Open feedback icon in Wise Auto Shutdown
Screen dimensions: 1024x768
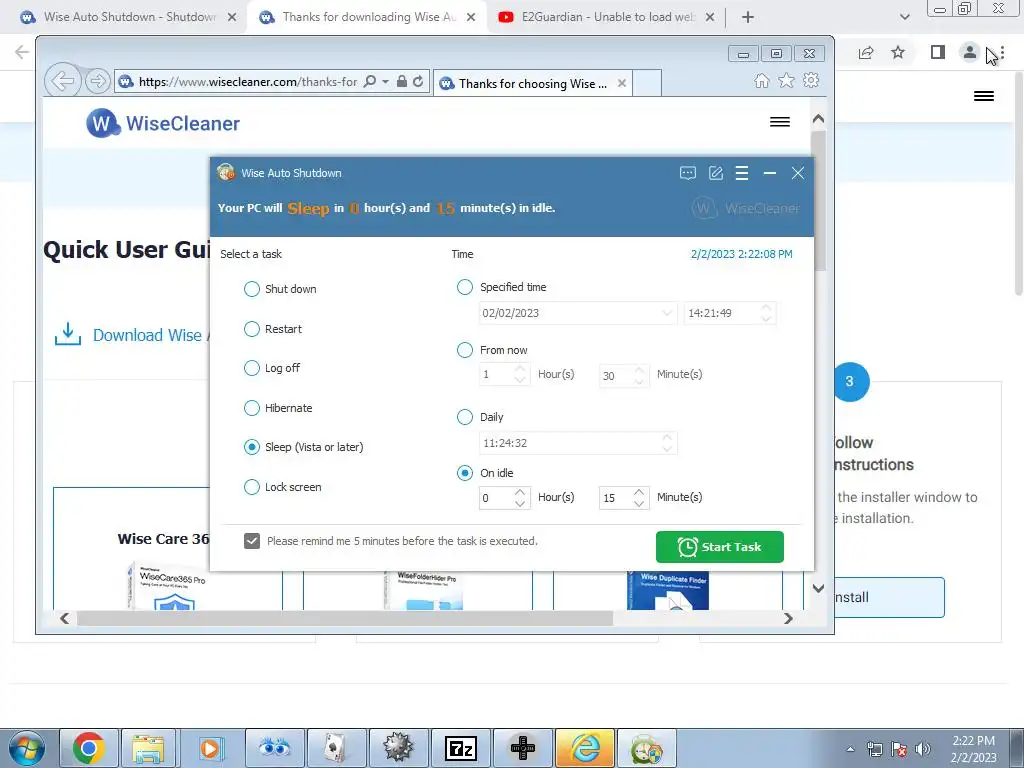688,173
